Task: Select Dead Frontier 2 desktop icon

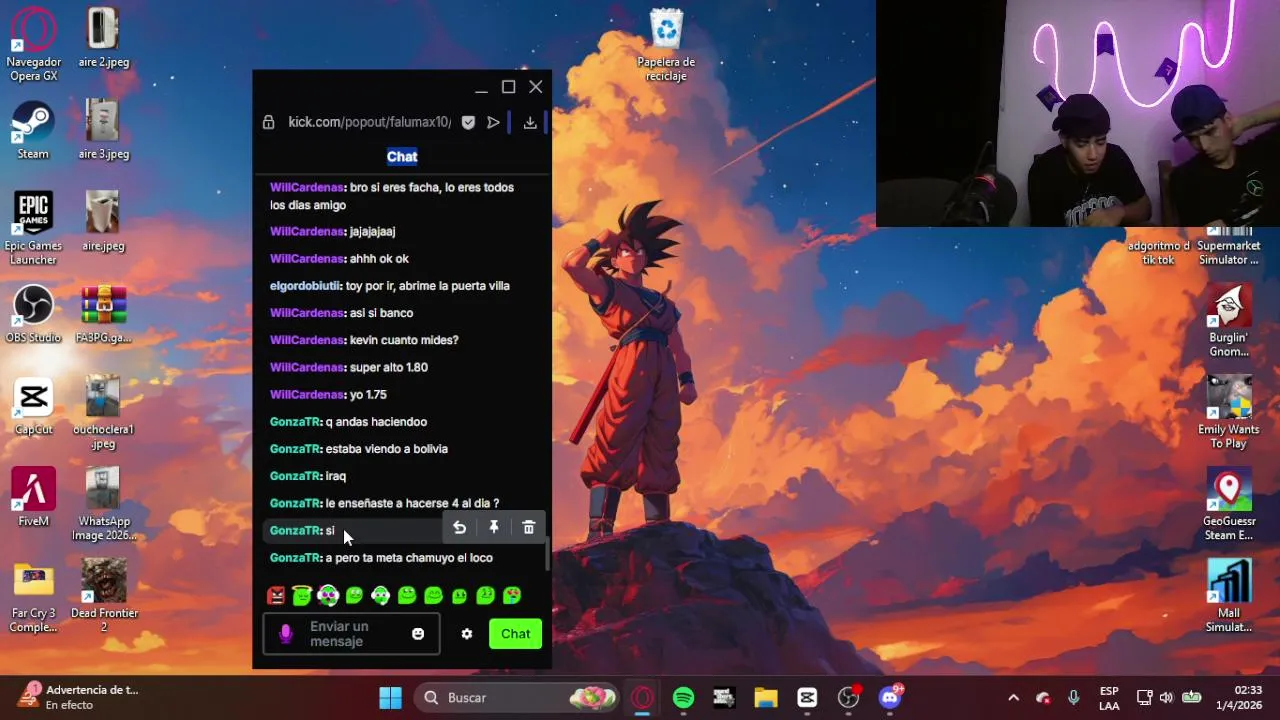Action: click(x=104, y=597)
